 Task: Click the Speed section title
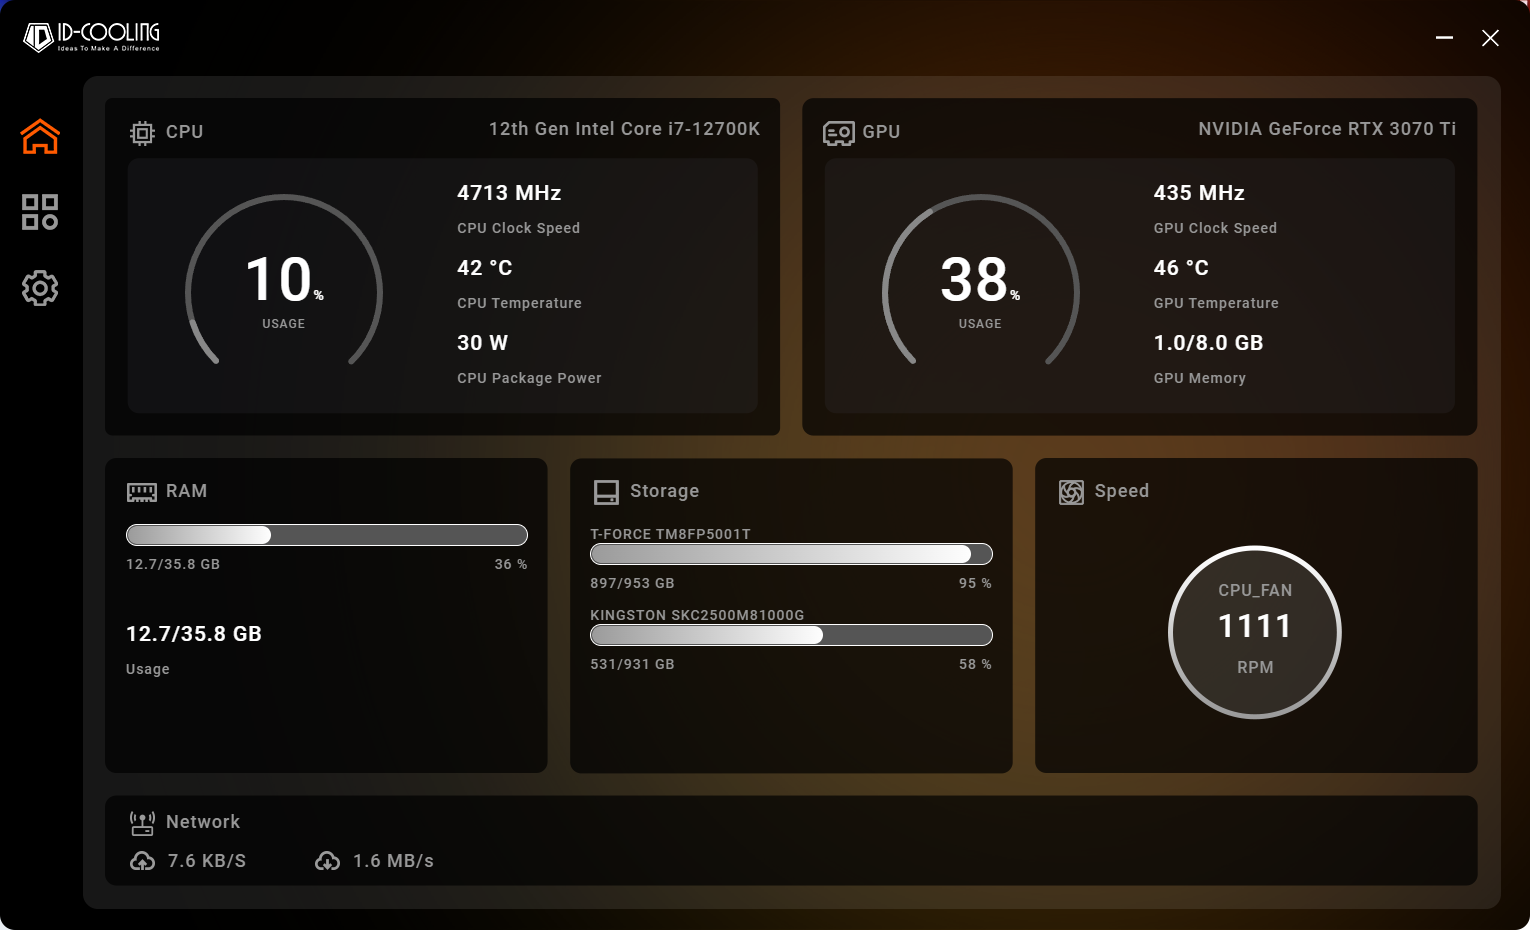(1122, 491)
